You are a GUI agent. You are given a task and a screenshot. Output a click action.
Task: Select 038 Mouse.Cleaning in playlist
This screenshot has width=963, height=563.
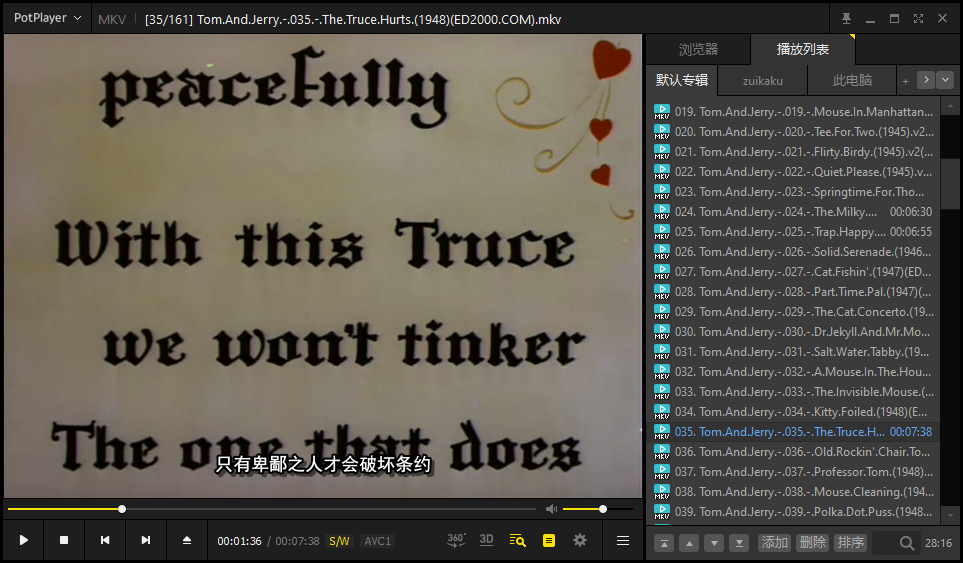(x=793, y=491)
